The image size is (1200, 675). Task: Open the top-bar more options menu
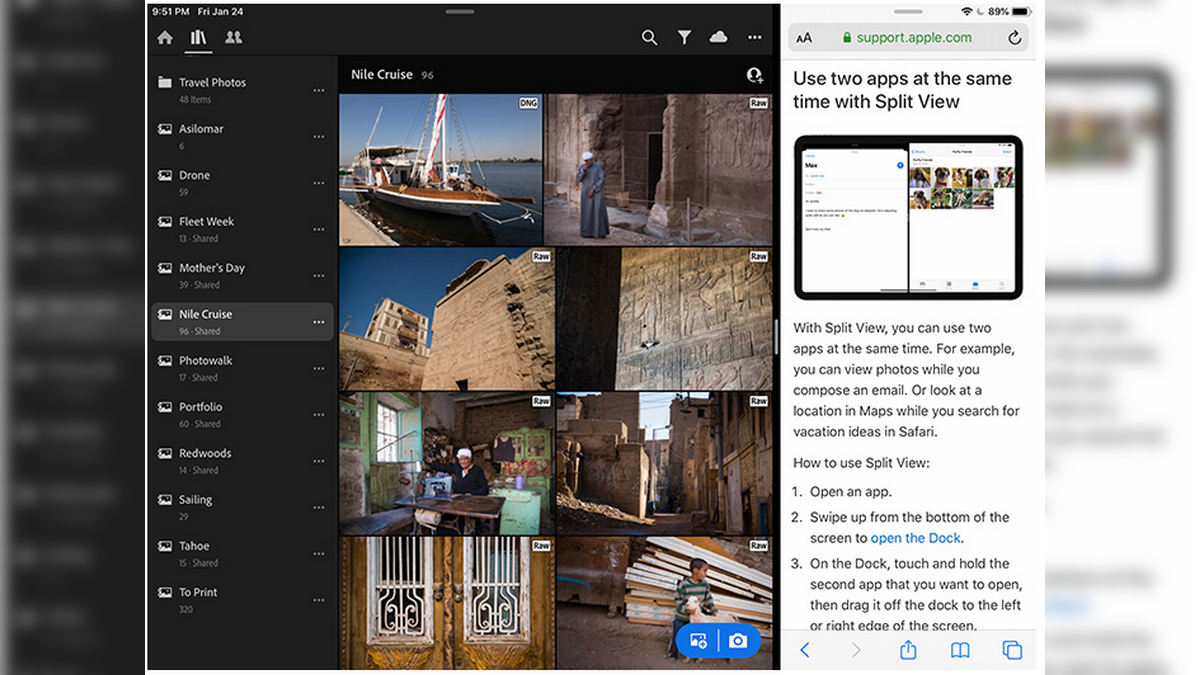coord(754,37)
